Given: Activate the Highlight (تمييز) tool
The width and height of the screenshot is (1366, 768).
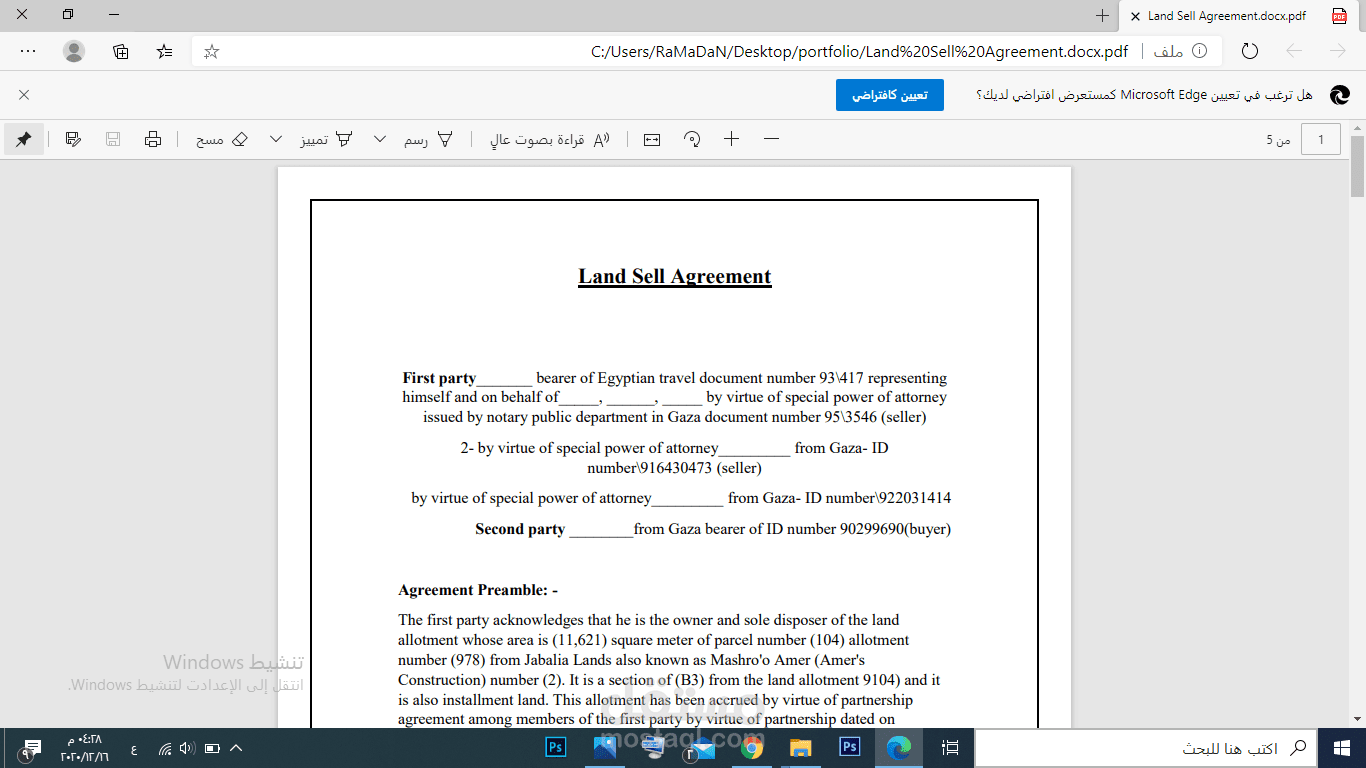Looking at the screenshot, I should [328, 139].
